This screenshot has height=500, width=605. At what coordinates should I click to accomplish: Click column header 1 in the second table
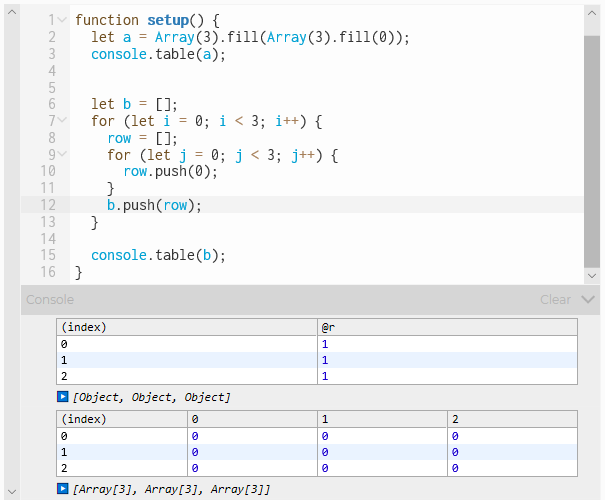click(x=382, y=419)
